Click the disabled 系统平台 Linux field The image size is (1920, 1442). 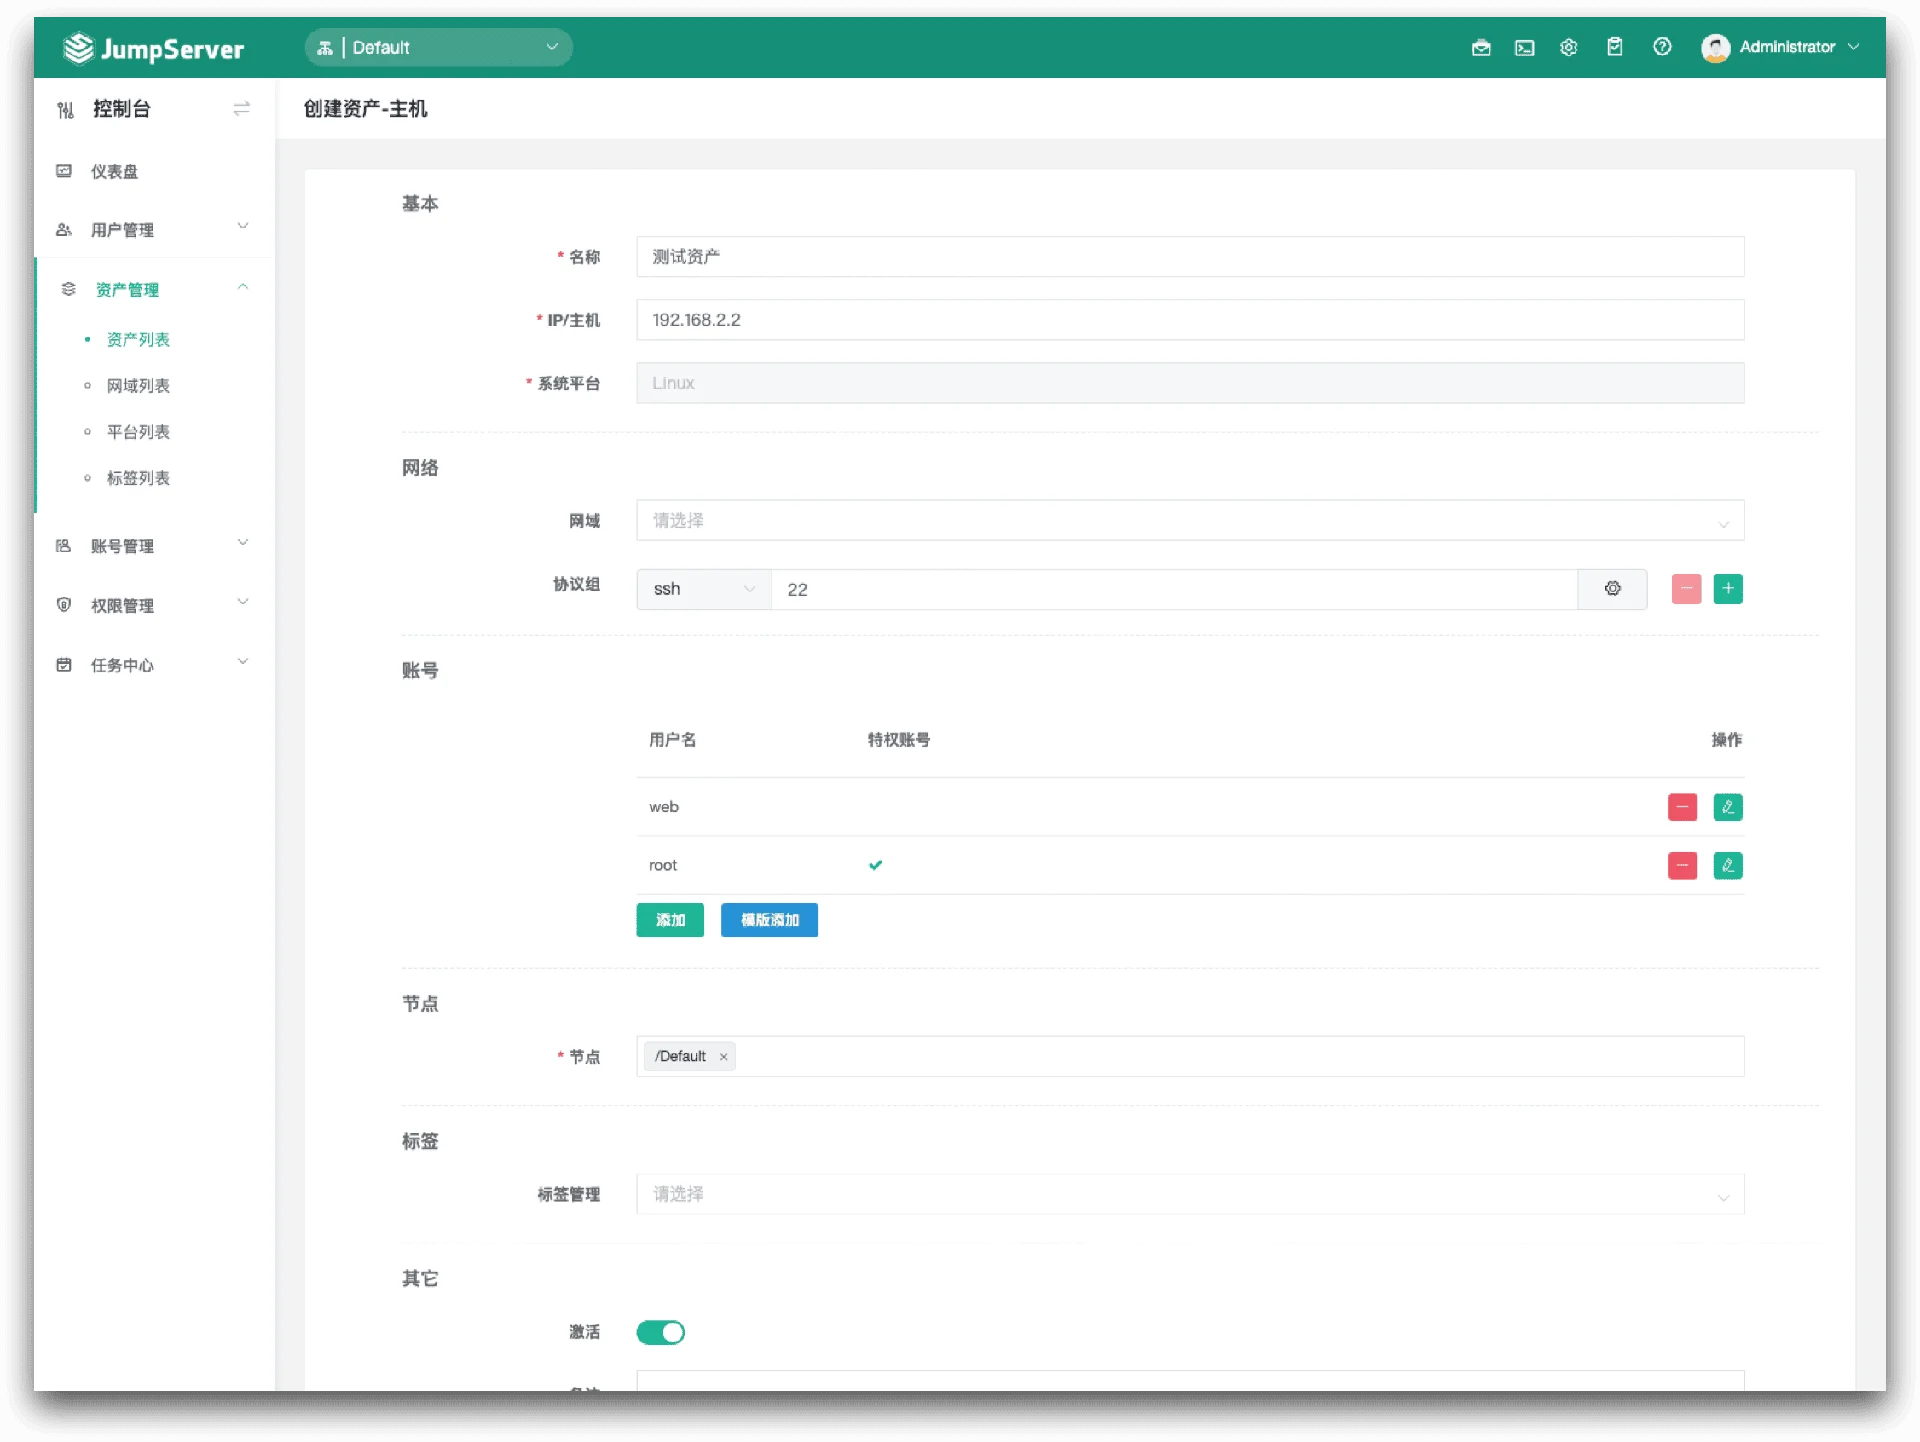point(1190,383)
